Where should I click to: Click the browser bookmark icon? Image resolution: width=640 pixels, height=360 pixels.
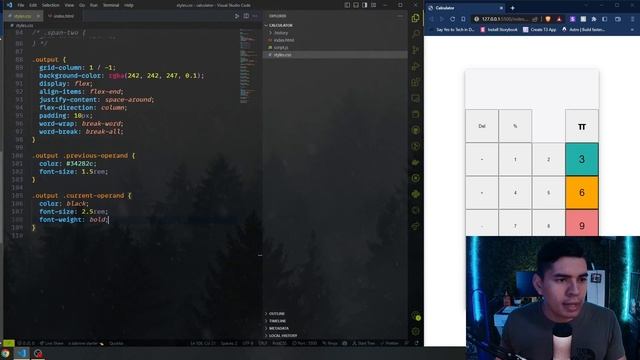pyautogui.click(x=463, y=19)
